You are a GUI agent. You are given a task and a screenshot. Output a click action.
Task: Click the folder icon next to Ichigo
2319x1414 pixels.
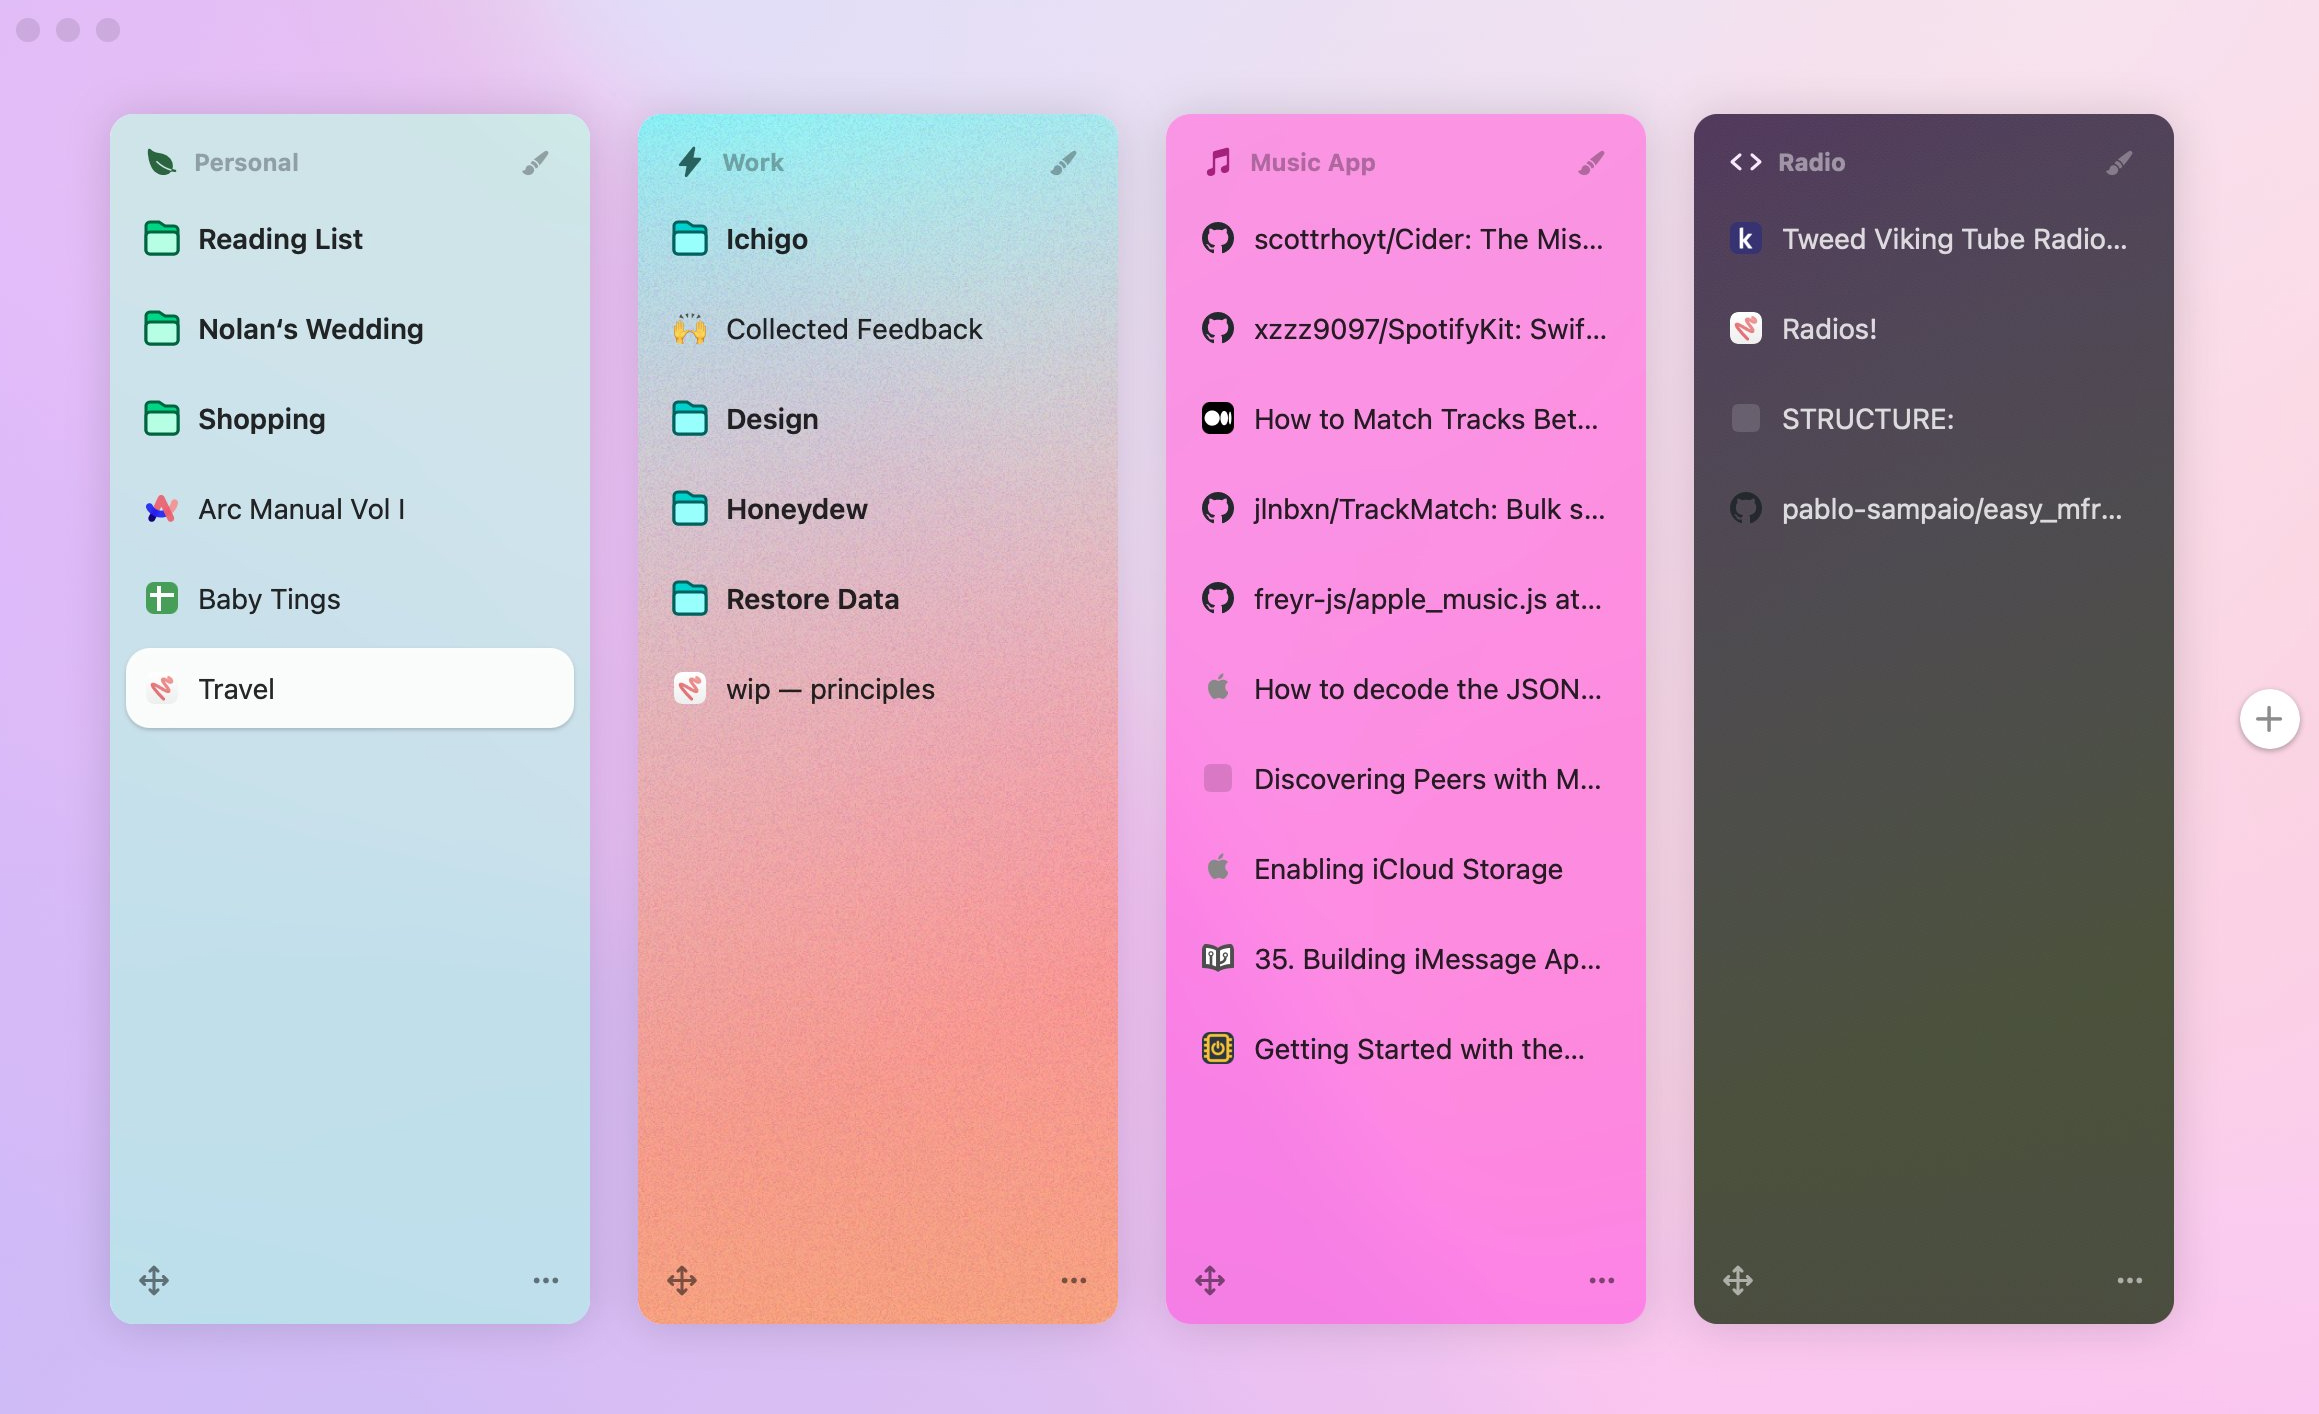click(690, 239)
